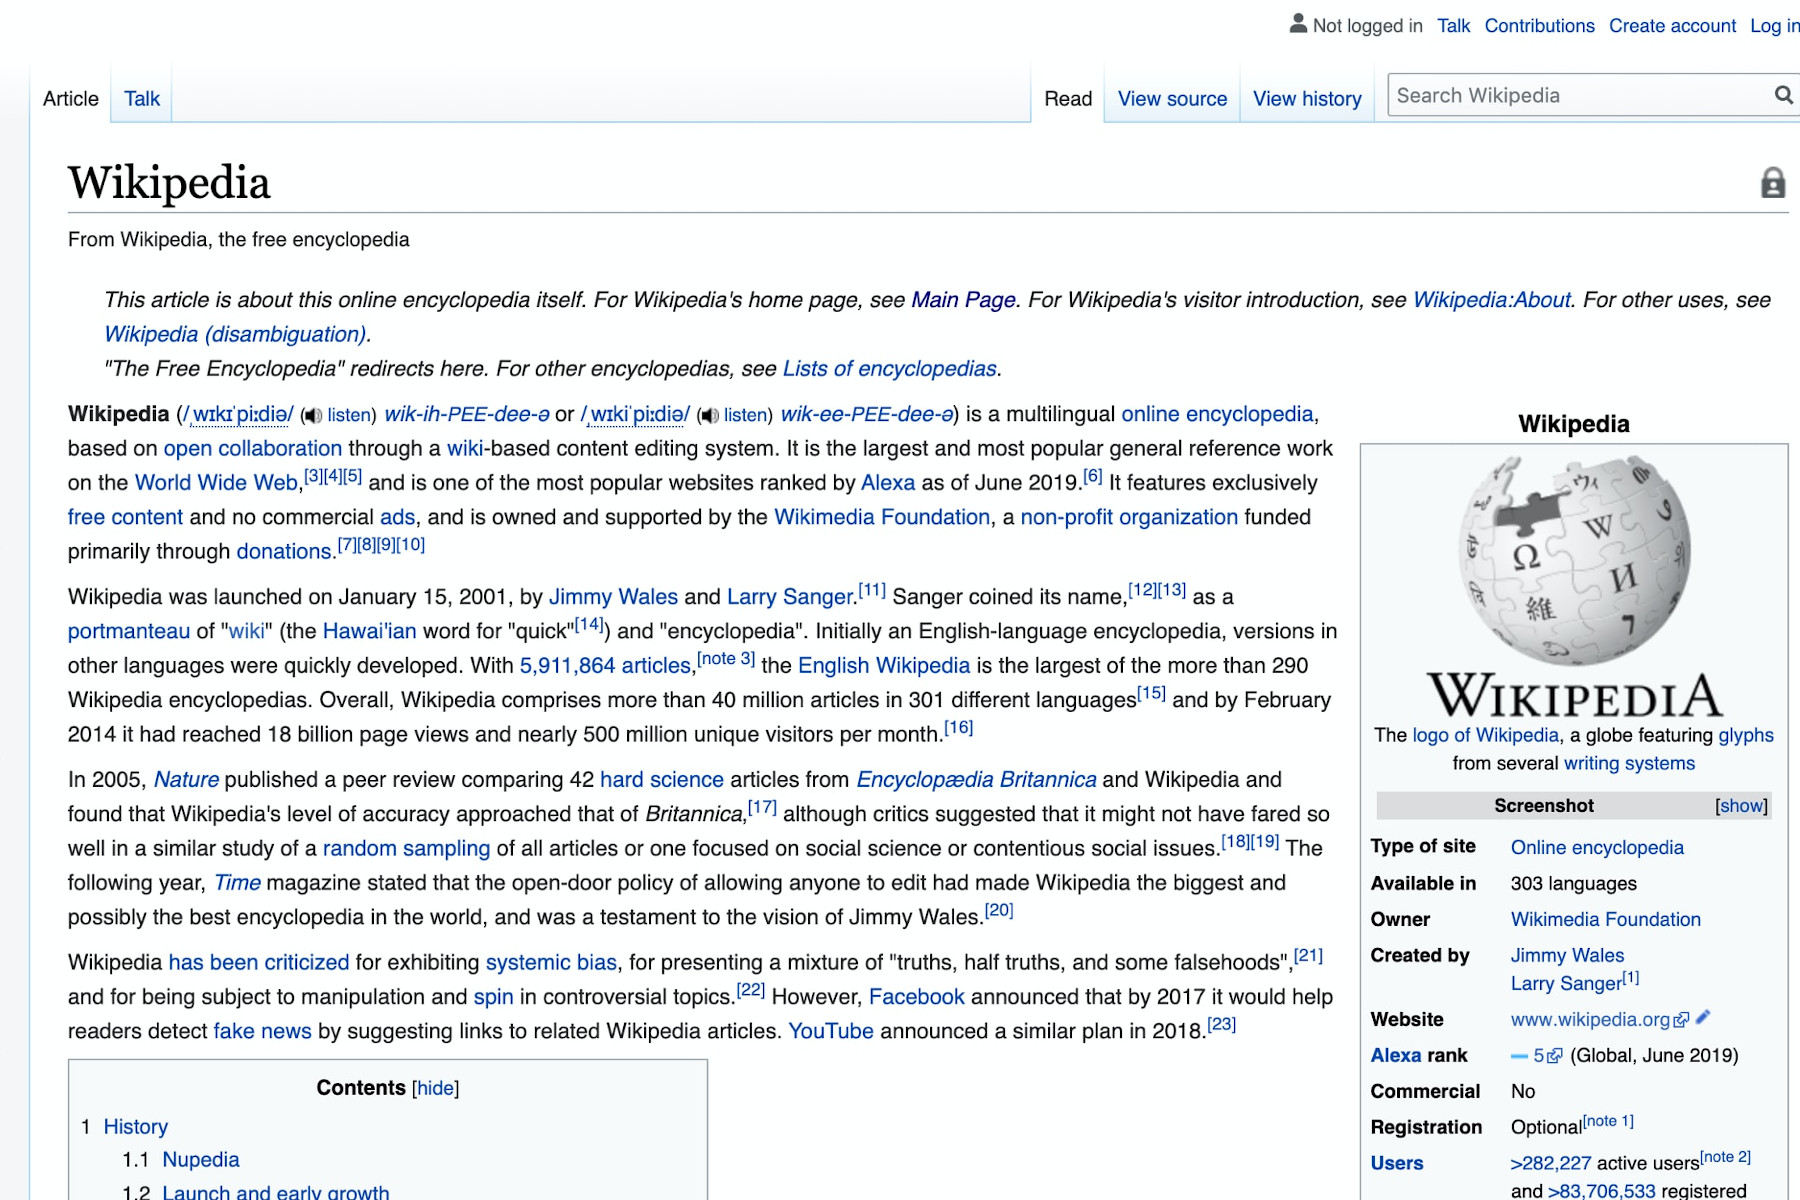This screenshot has width=1800, height=1200.
Task: Open the Hawai'ian link
Action: click(369, 631)
